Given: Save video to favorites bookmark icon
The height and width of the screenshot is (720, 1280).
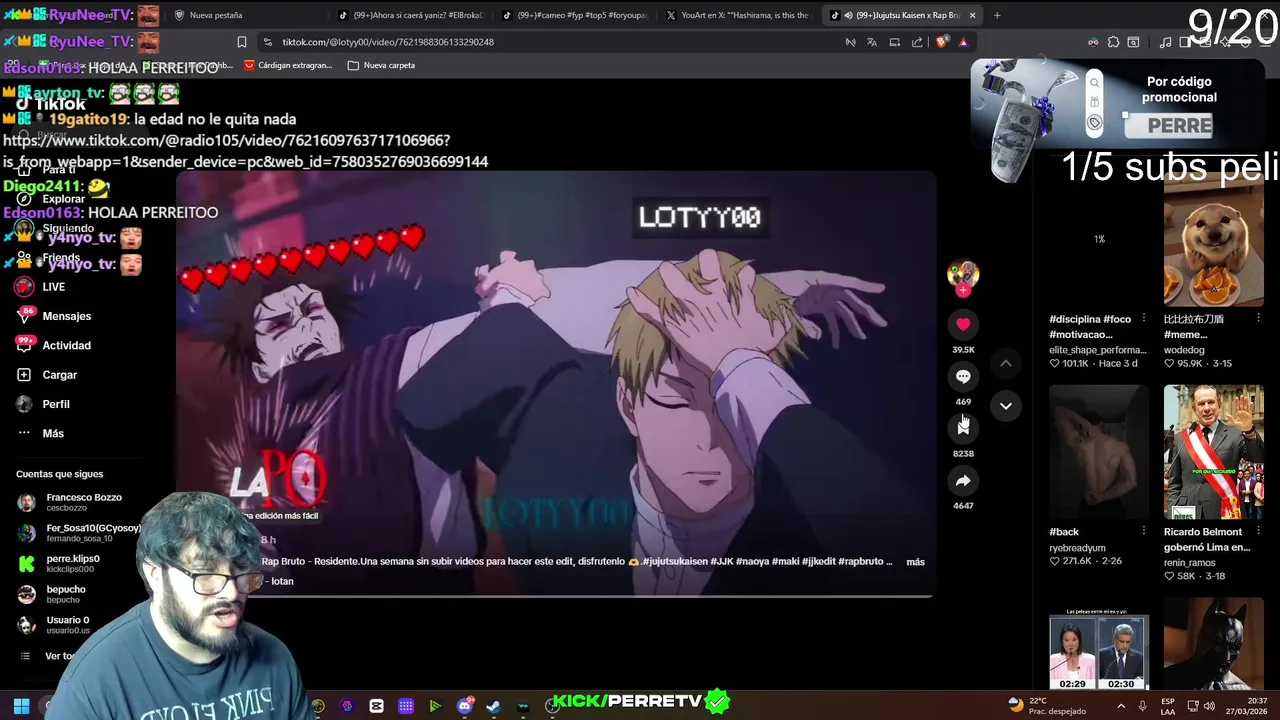Looking at the screenshot, I should pos(963,428).
